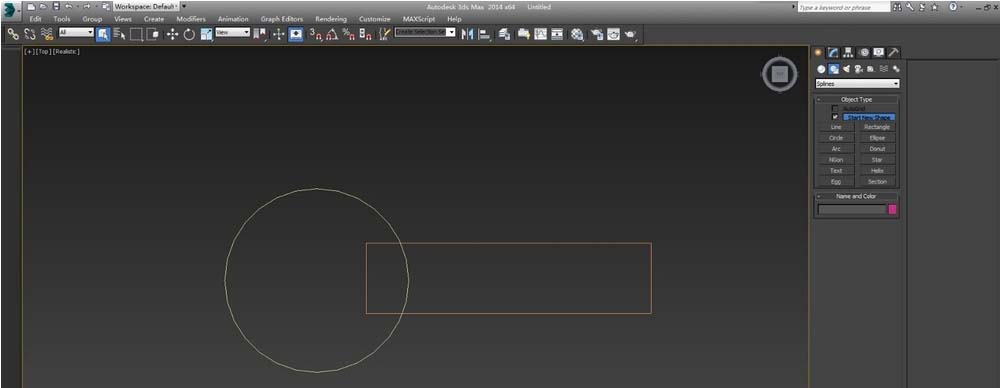
Task: Open Rendered Frame Window
Action: point(614,34)
